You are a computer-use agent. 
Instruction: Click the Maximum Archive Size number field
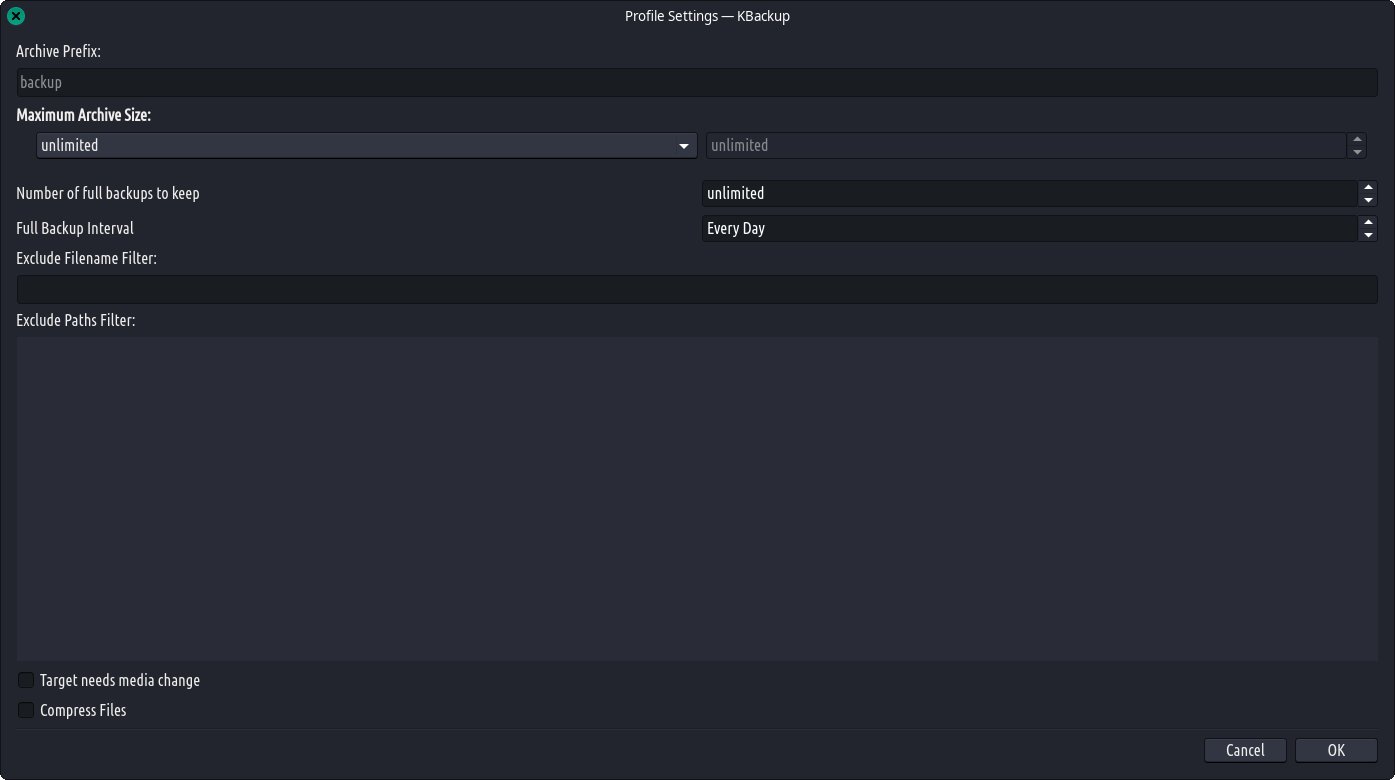click(x=1027, y=145)
